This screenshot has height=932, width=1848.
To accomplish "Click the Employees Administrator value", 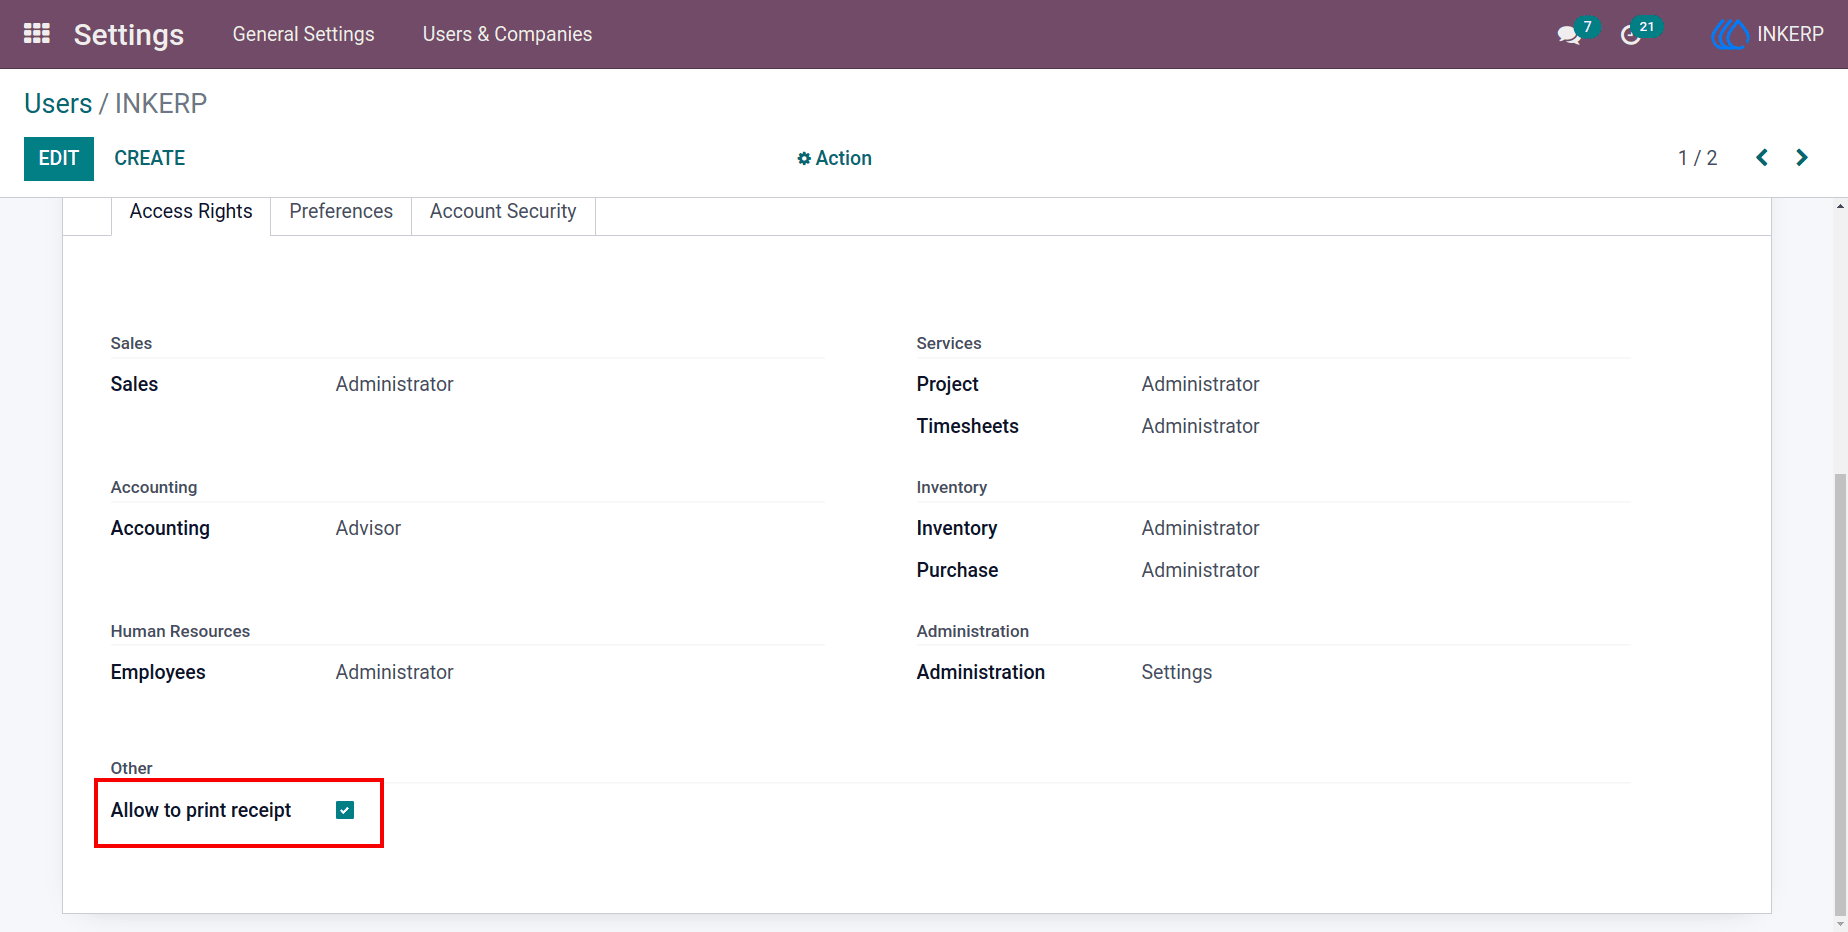I will (x=395, y=672).
